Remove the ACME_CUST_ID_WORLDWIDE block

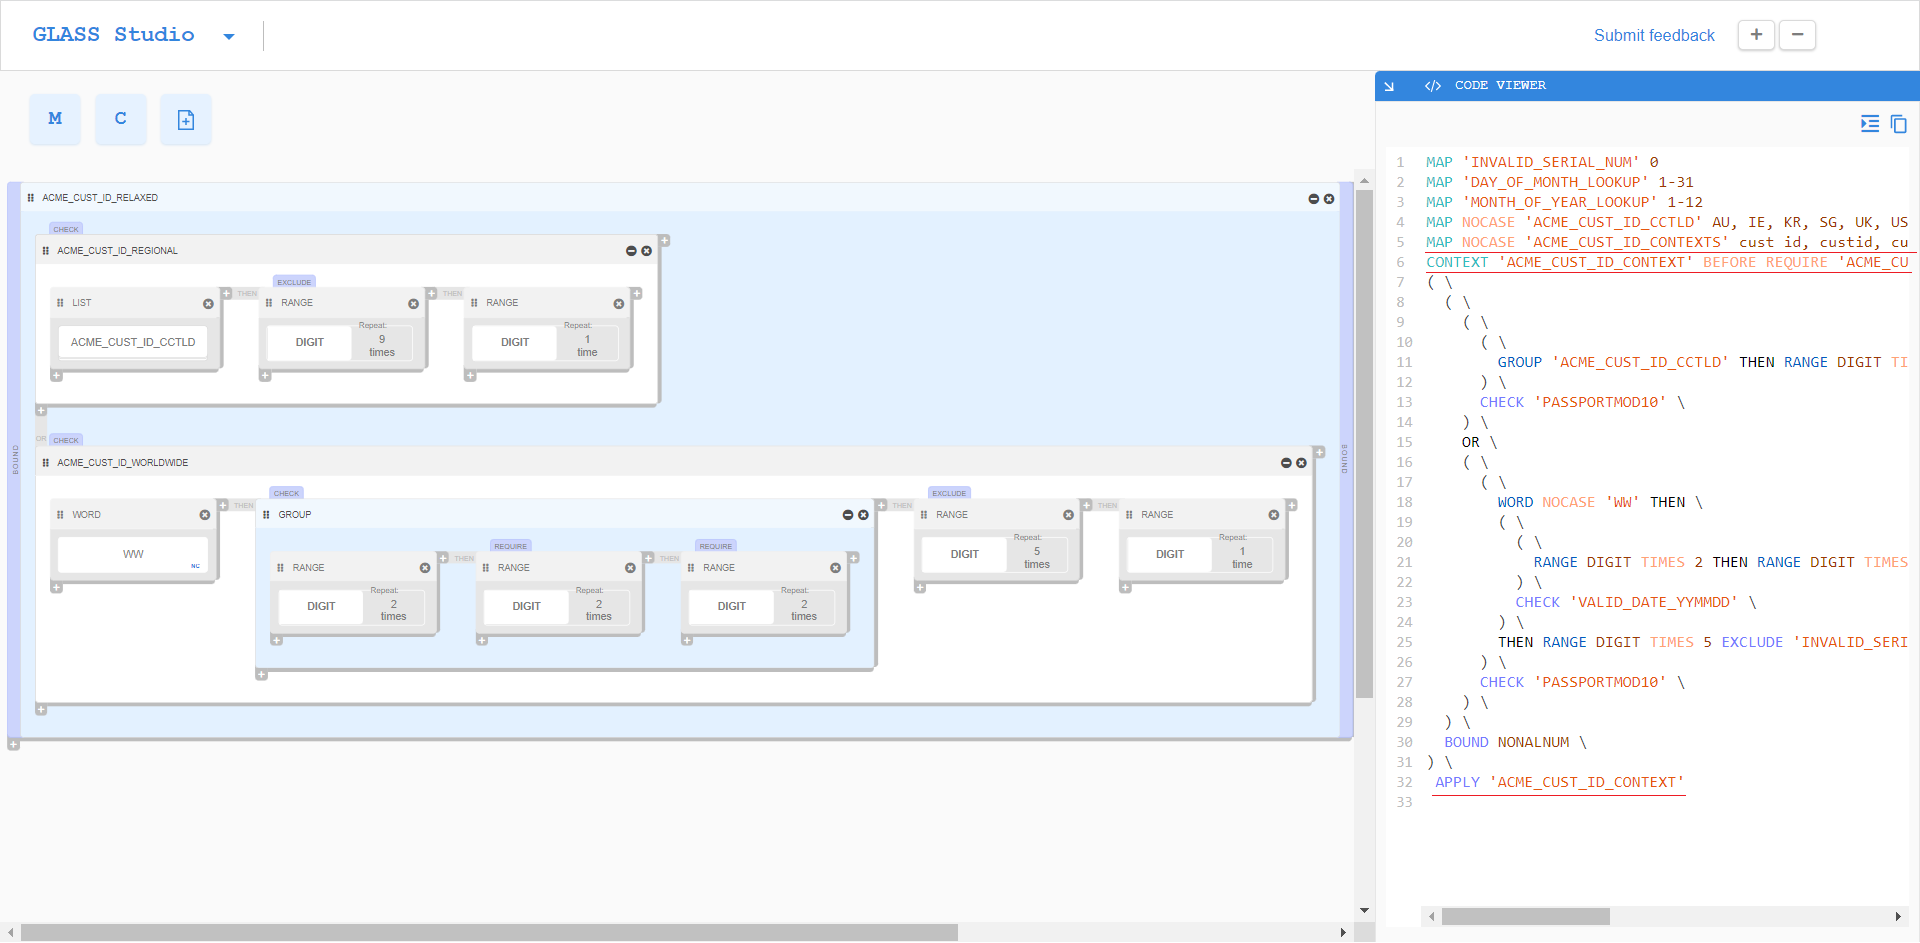tap(1301, 463)
